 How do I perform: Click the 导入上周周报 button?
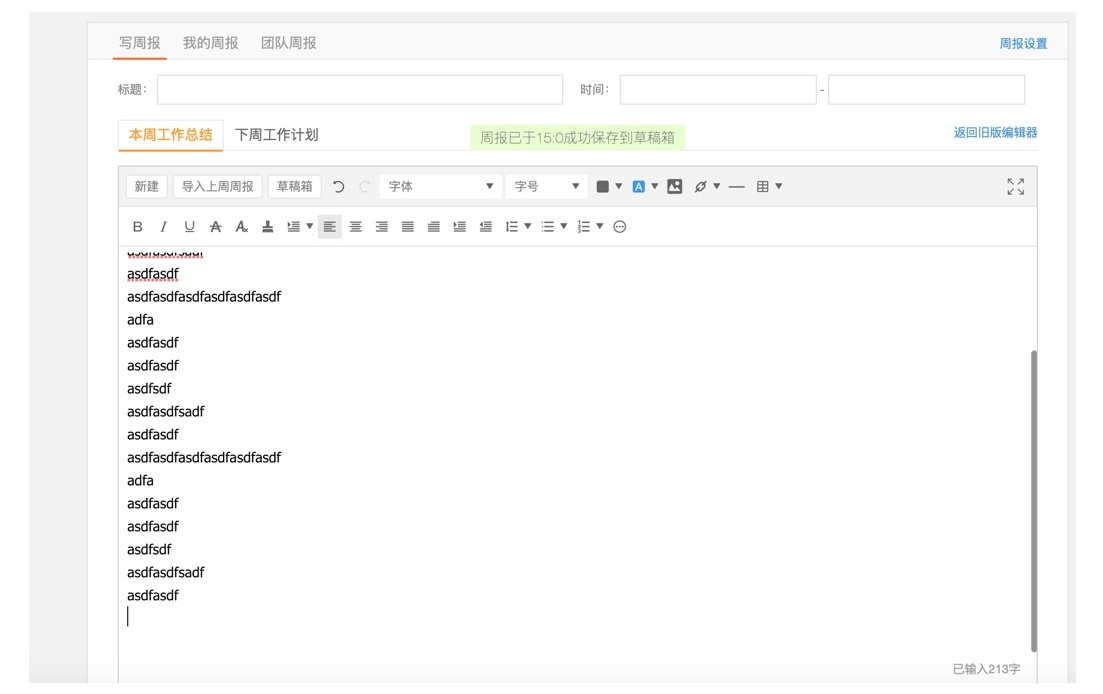(x=217, y=186)
